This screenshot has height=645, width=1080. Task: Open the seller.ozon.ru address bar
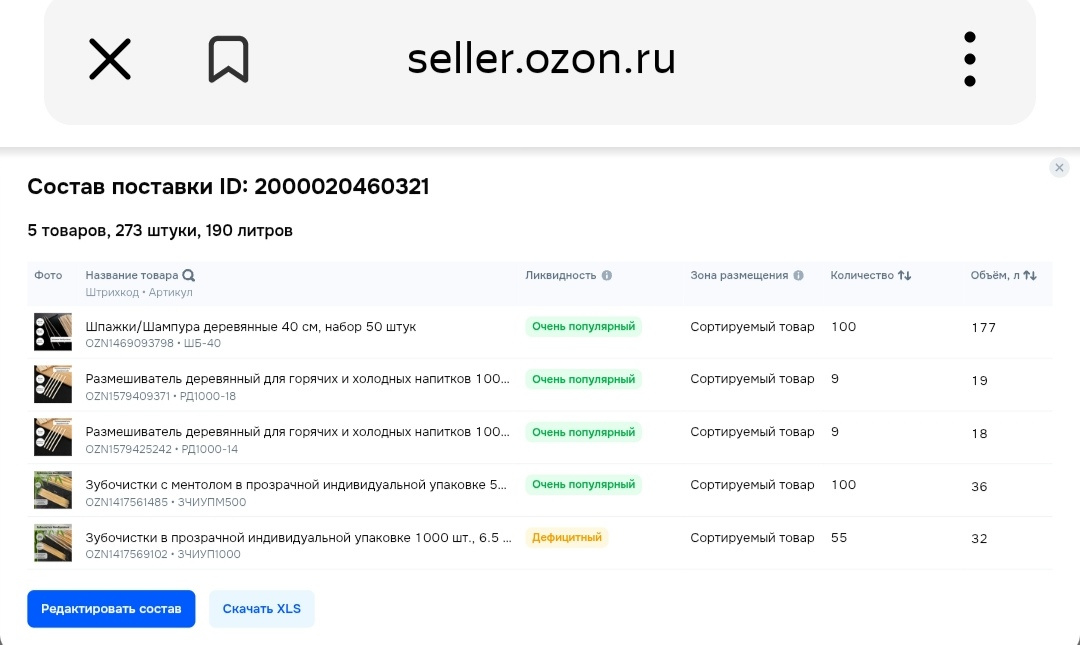point(541,59)
